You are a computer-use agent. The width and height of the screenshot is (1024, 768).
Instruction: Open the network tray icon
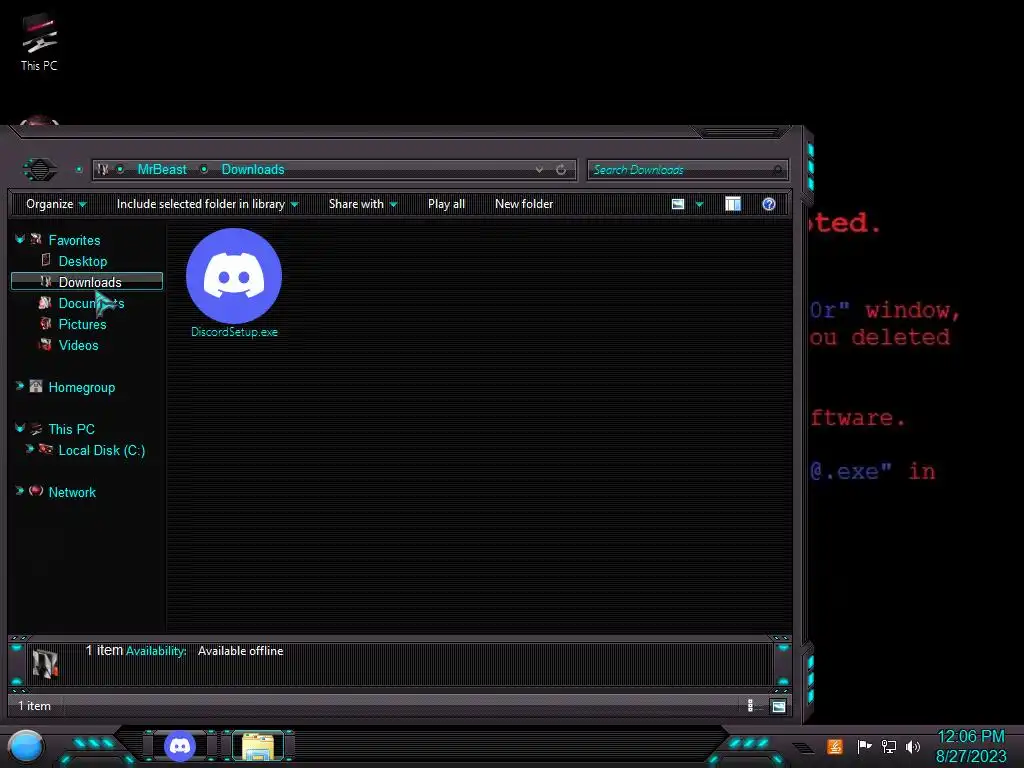(x=889, y=746)
